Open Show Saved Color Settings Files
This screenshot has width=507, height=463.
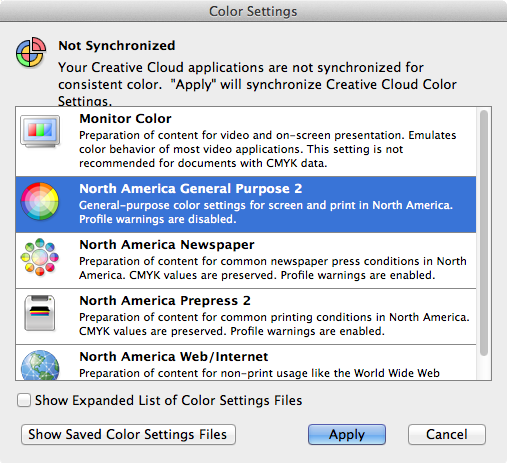[x=128, y=434]
